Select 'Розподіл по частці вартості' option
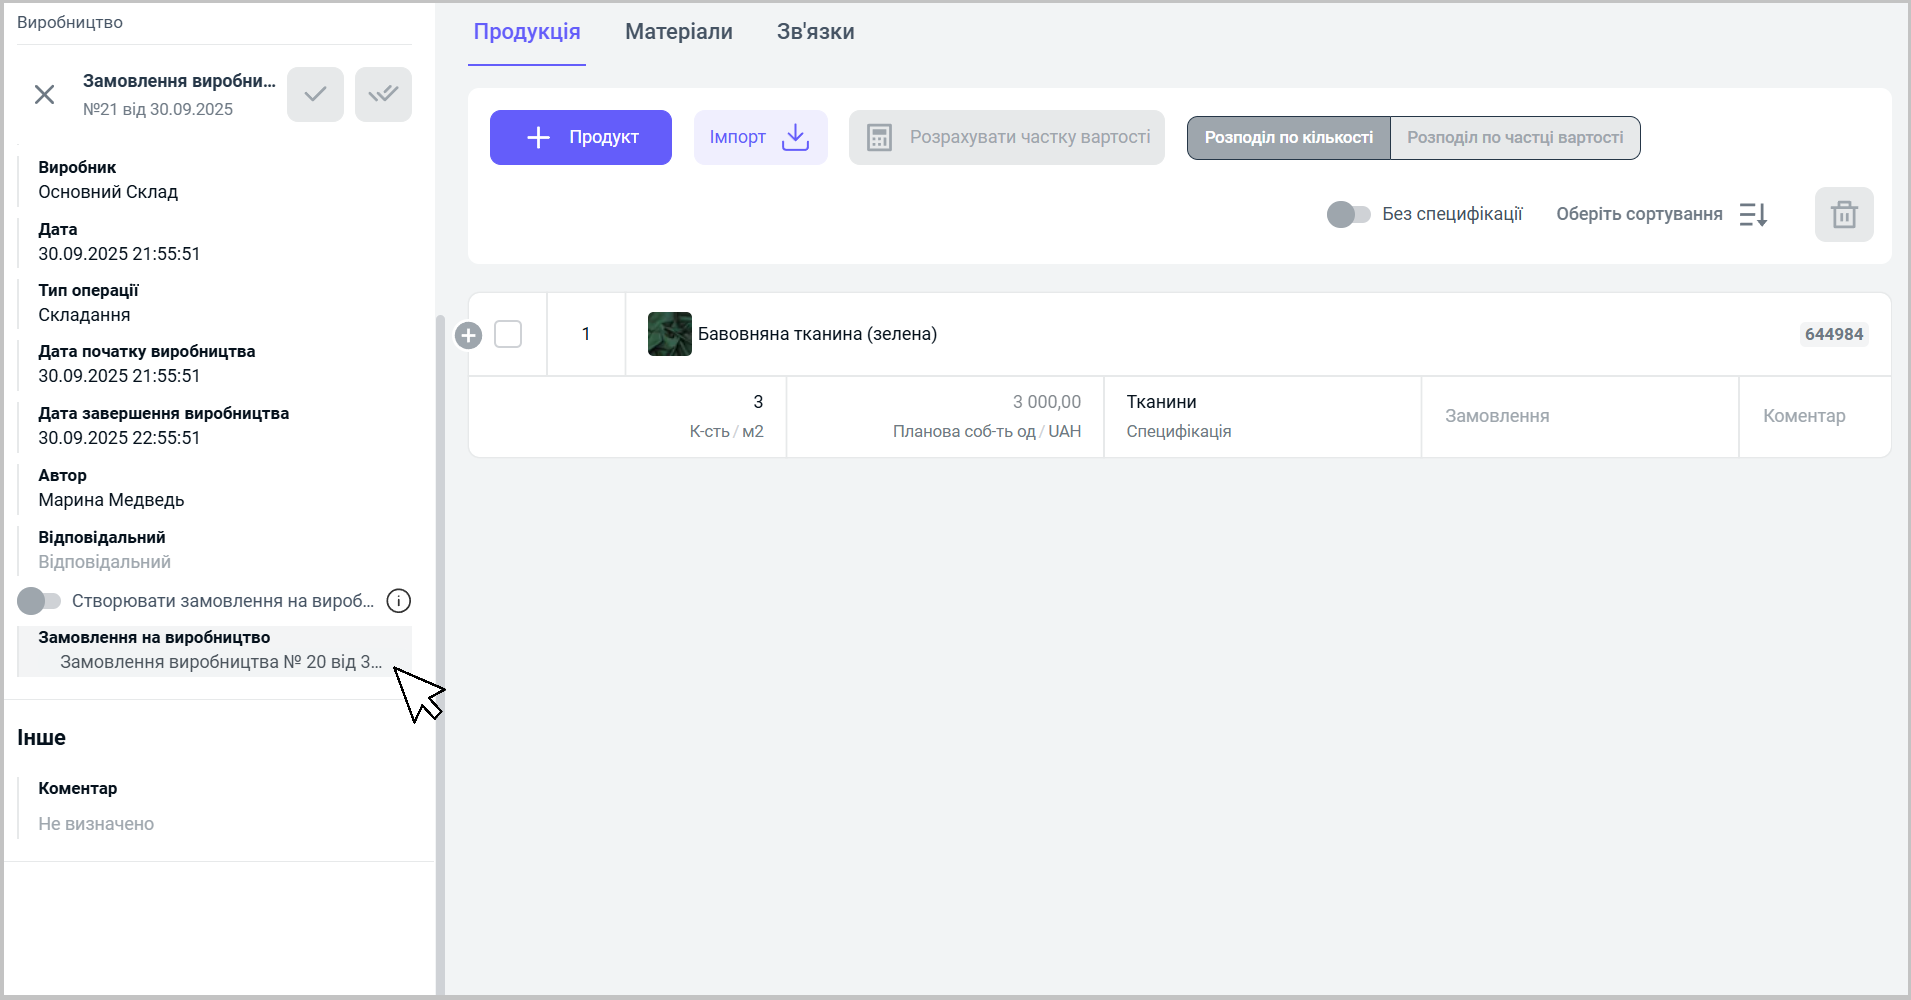The image size is (1911, 1000). click(x=1514, y=138)
